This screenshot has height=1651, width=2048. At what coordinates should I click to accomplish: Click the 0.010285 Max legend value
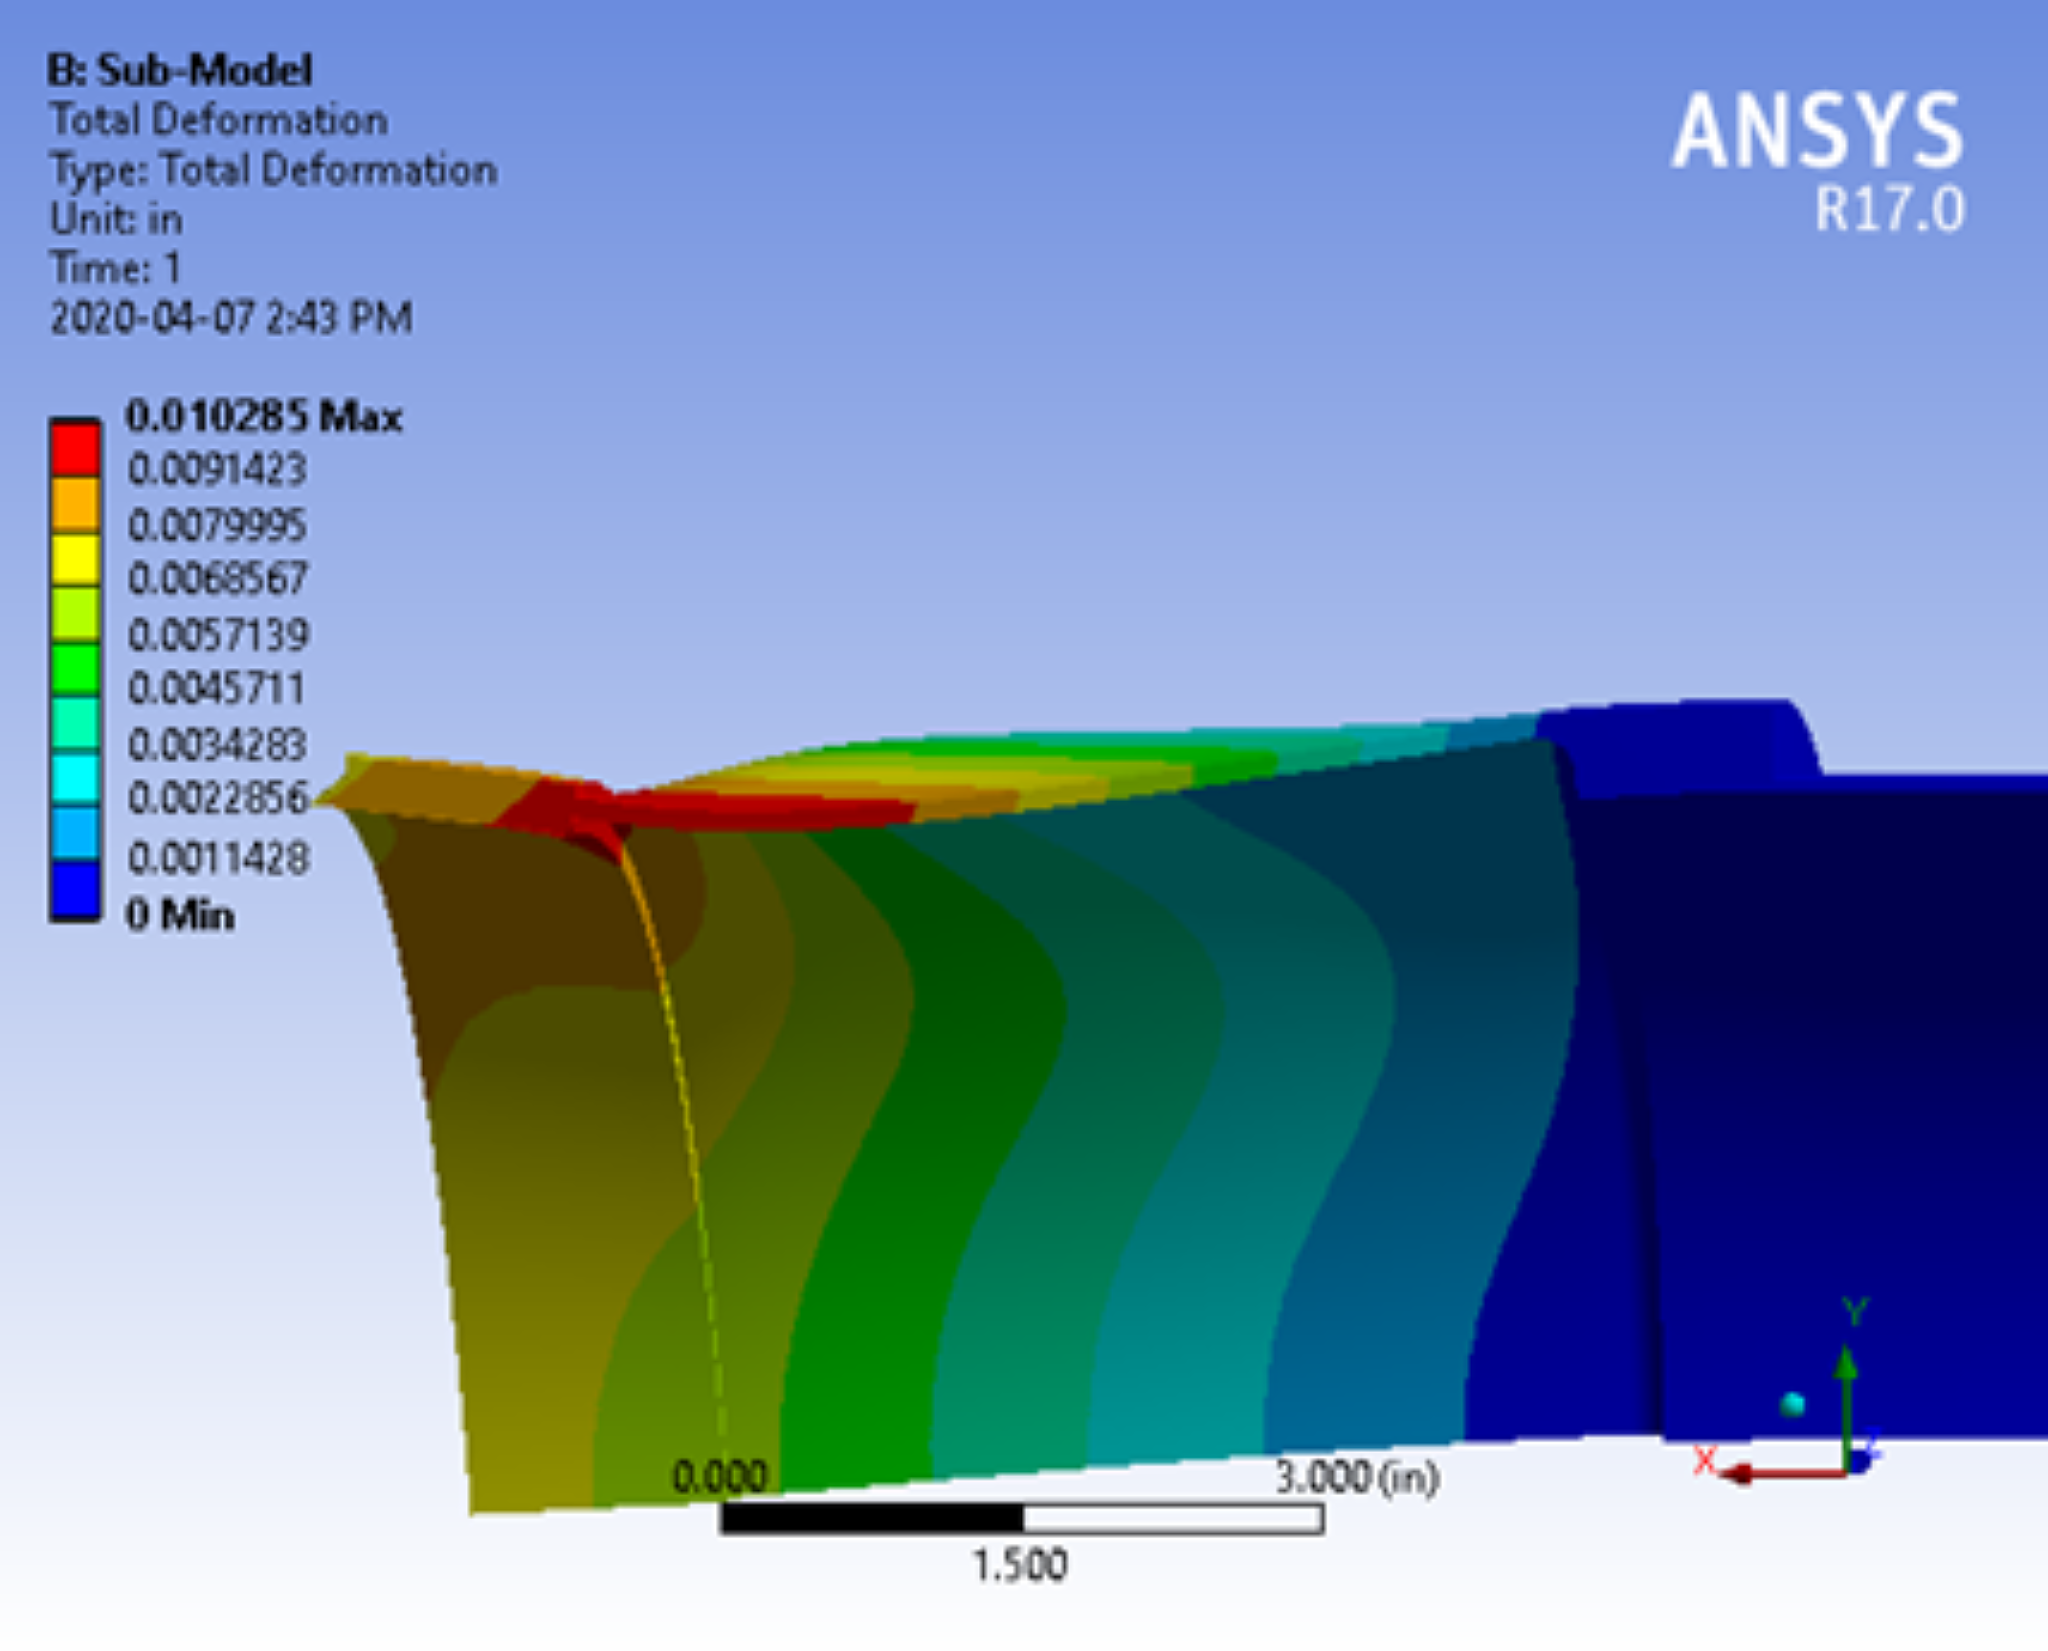(x=265, y=417)
